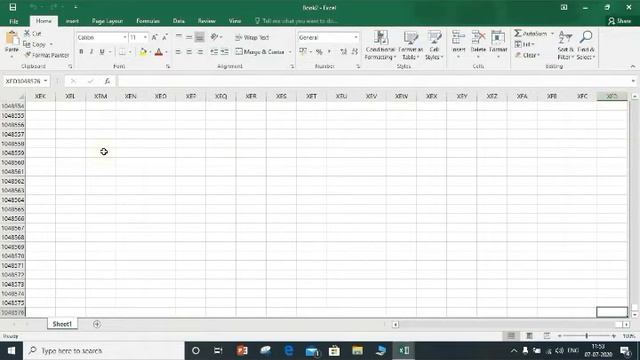Click the Insert Function fx button
The image size is (640, 360).
(107, 81)
